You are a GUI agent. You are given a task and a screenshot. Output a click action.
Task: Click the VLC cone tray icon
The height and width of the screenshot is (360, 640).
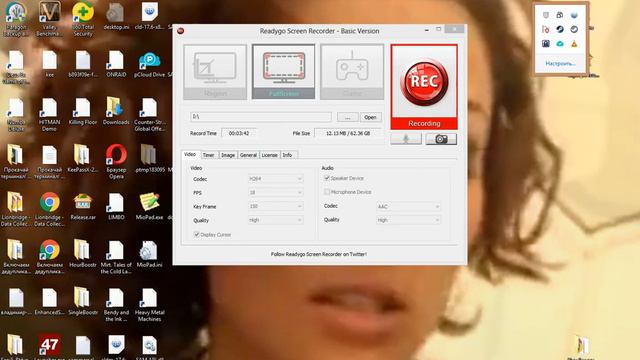click(574, 43)
